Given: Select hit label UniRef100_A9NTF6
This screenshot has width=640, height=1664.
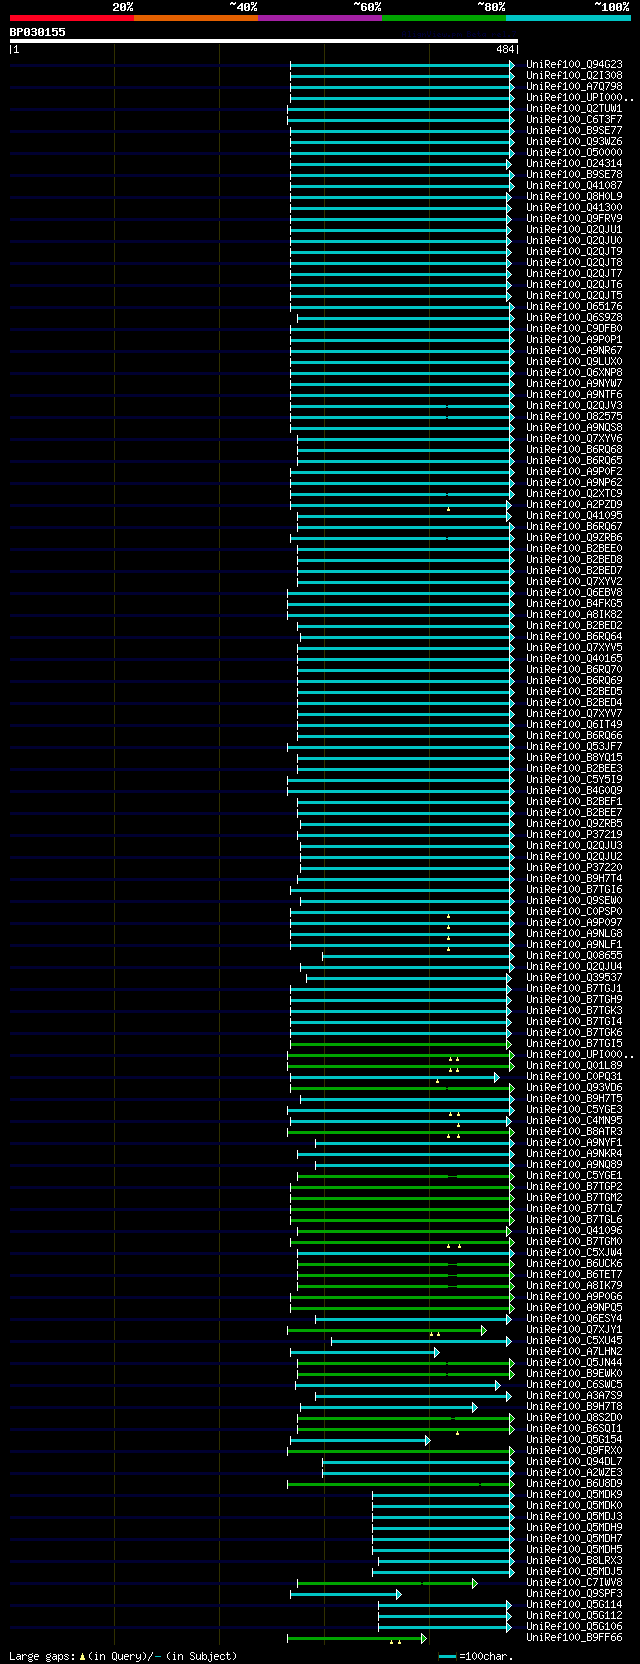Looking at the screenshot, I should coord(574,394).
